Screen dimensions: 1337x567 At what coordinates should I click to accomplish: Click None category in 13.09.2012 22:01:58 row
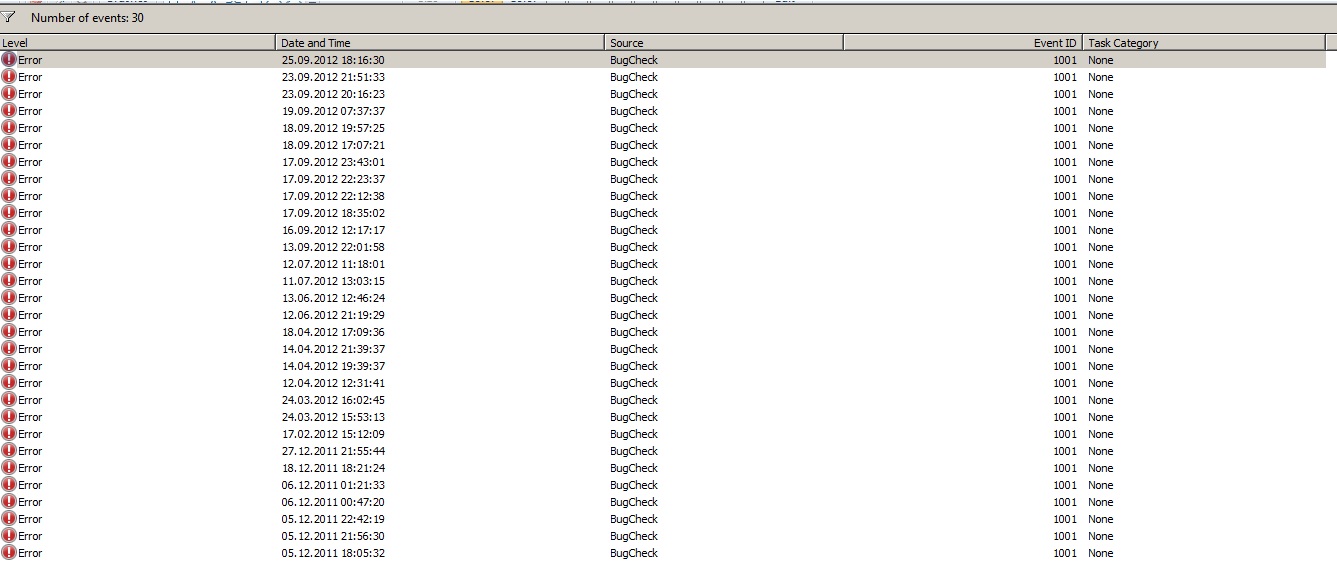click(x=1101, y=247)
